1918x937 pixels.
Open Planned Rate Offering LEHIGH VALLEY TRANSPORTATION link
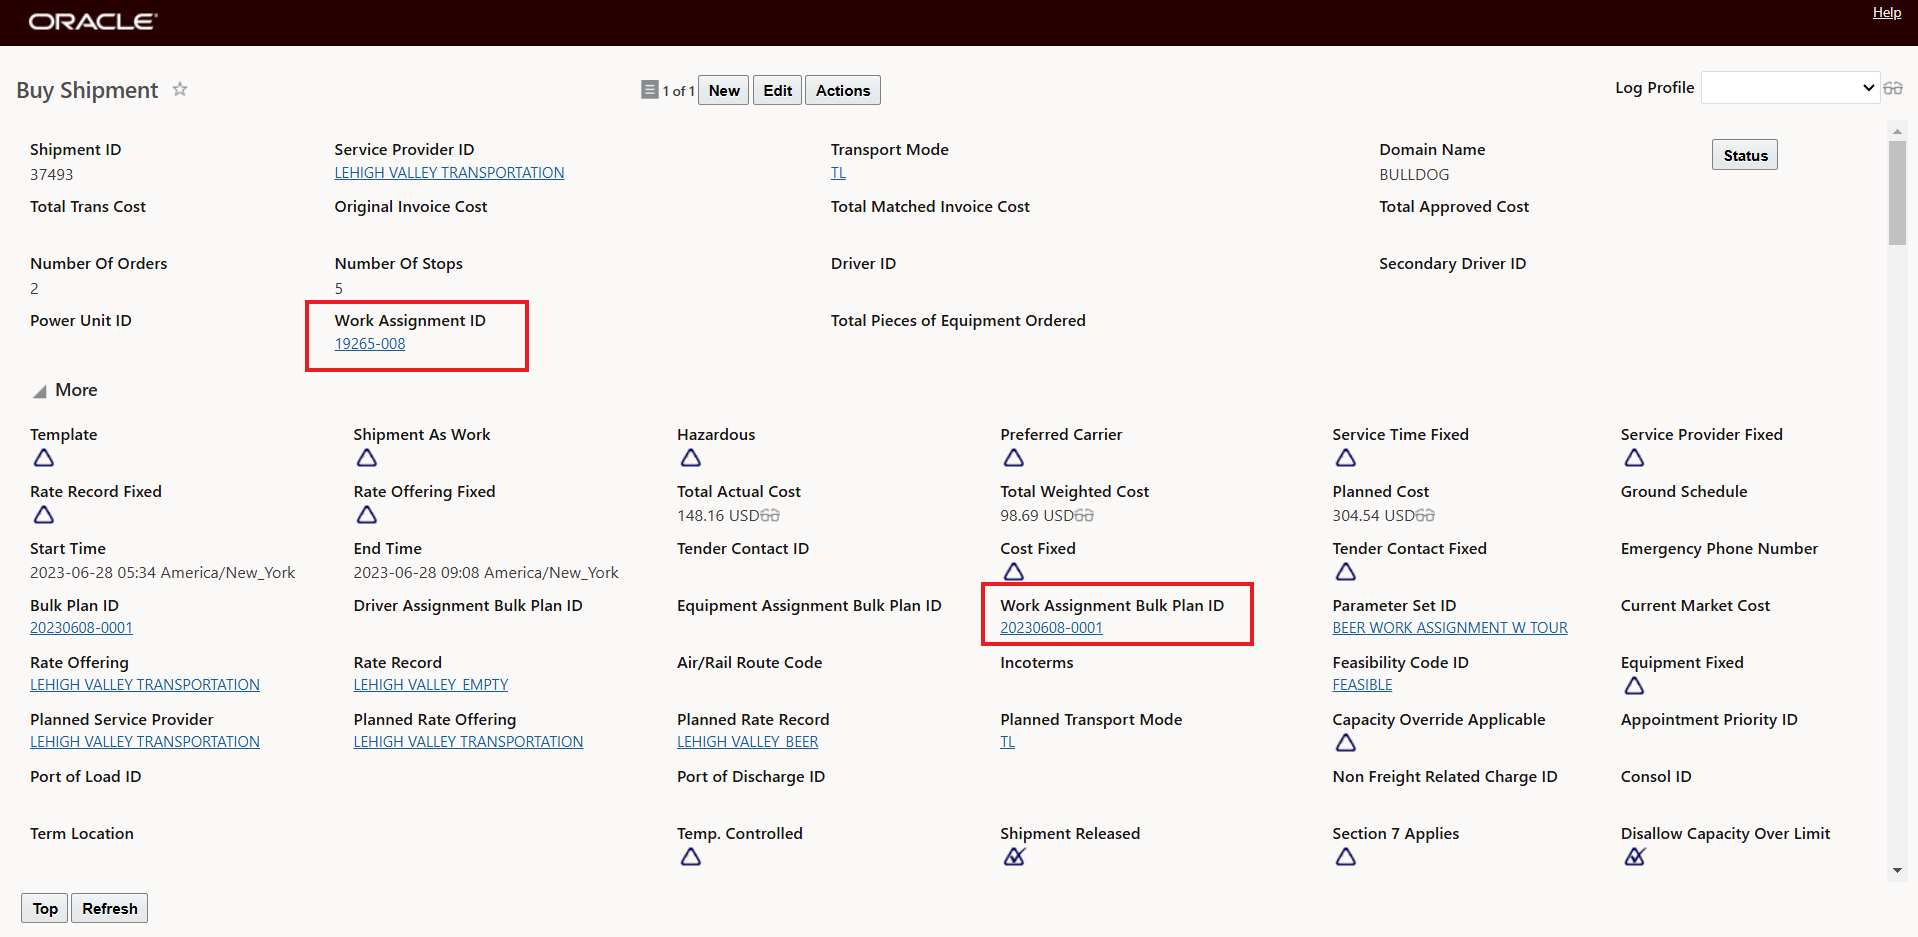click(x=468, y=742)
